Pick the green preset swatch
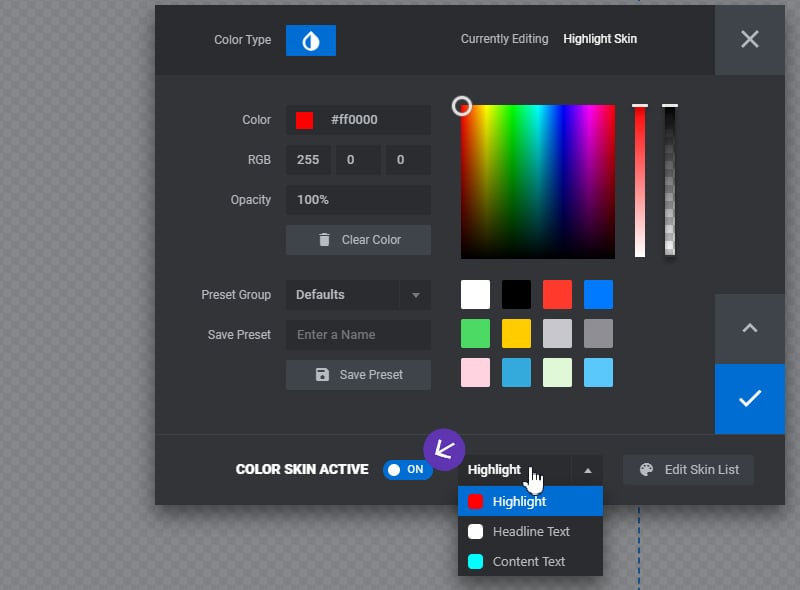The image size is (800, 590). point(475,333)
